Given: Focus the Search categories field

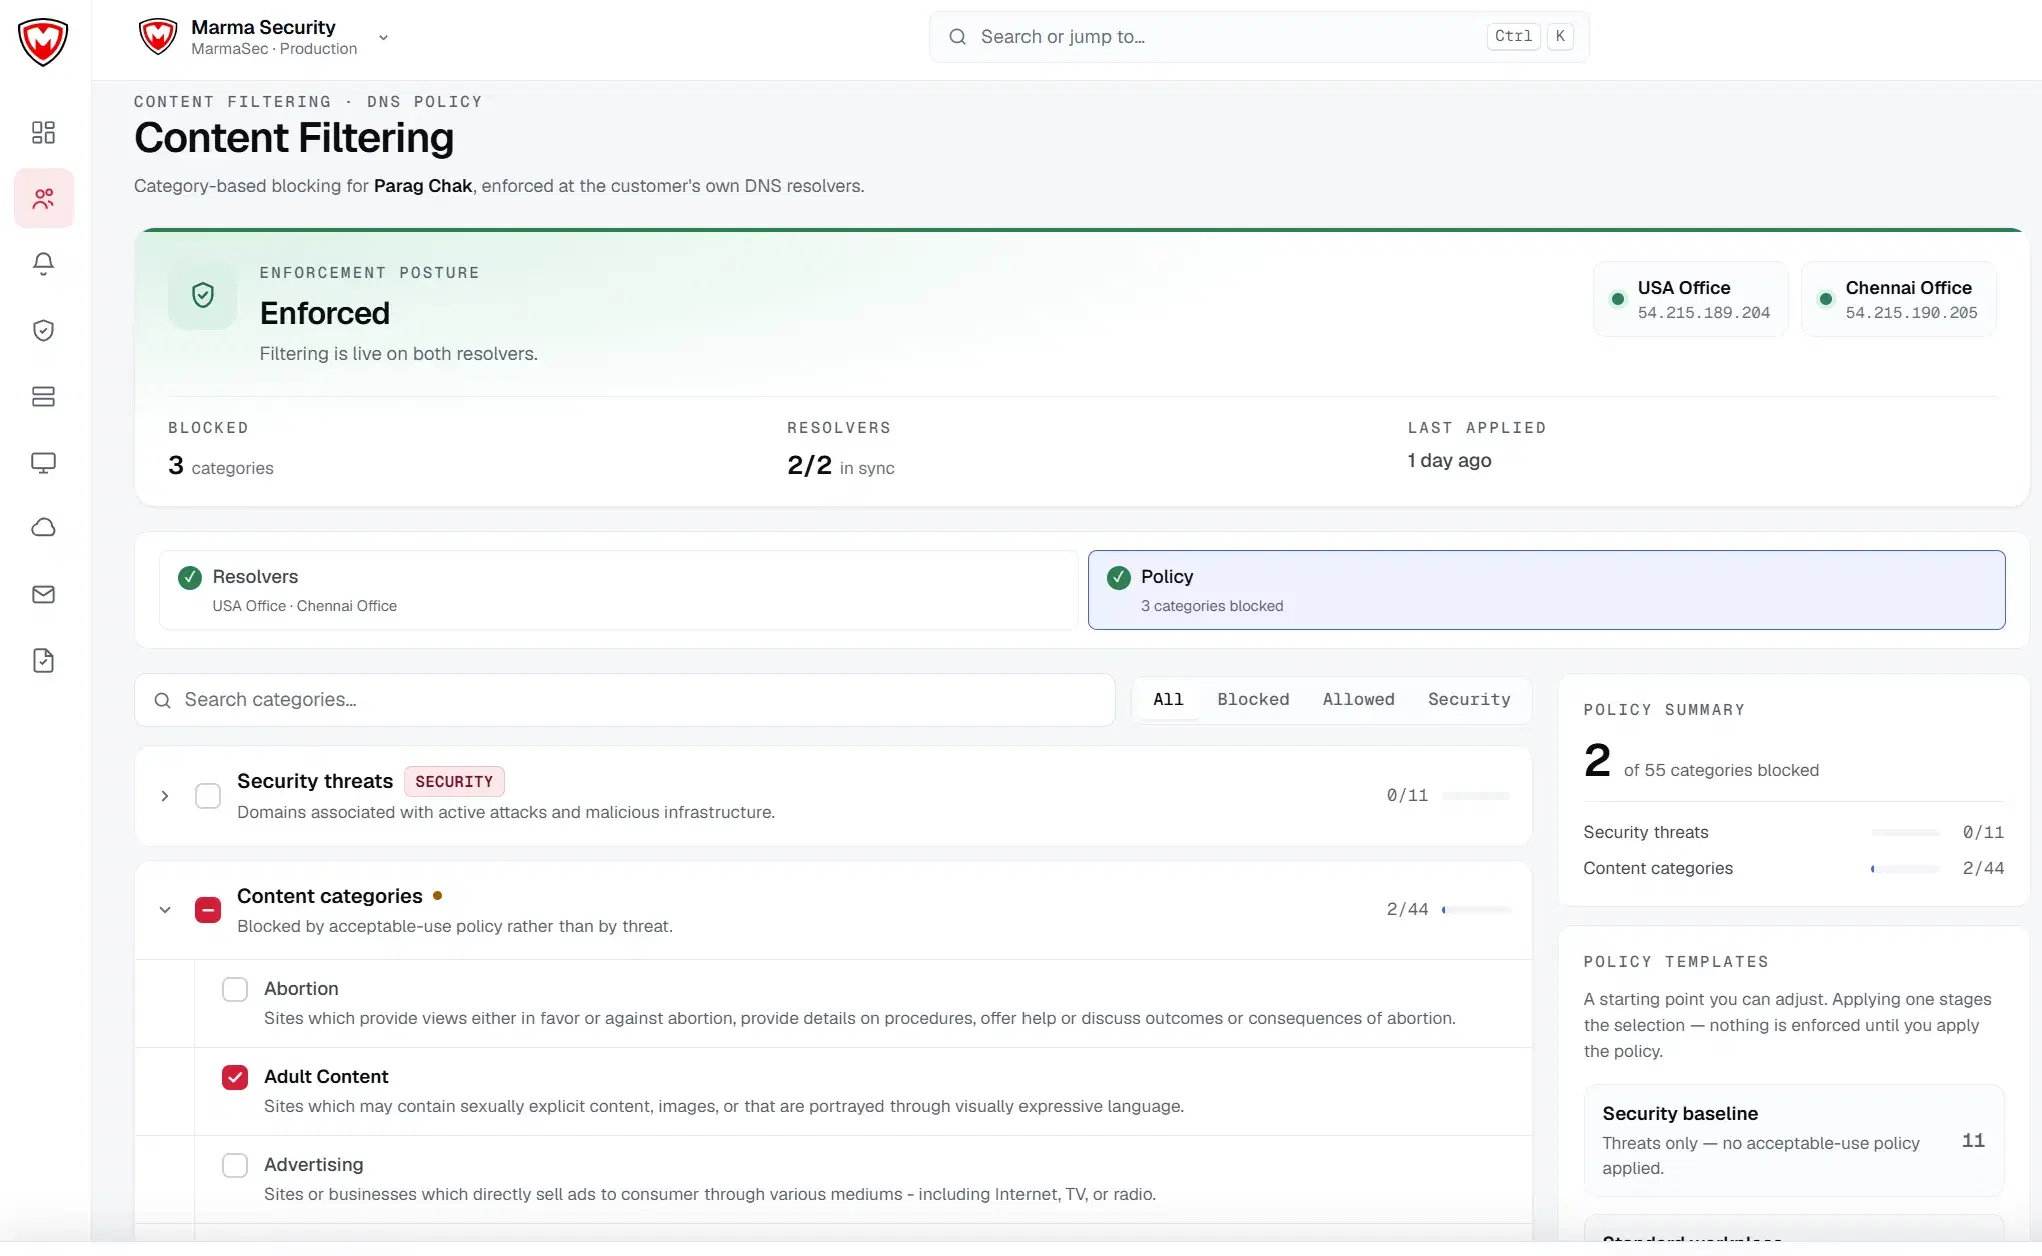Looking at the screenshot, I should coord(625,700).
